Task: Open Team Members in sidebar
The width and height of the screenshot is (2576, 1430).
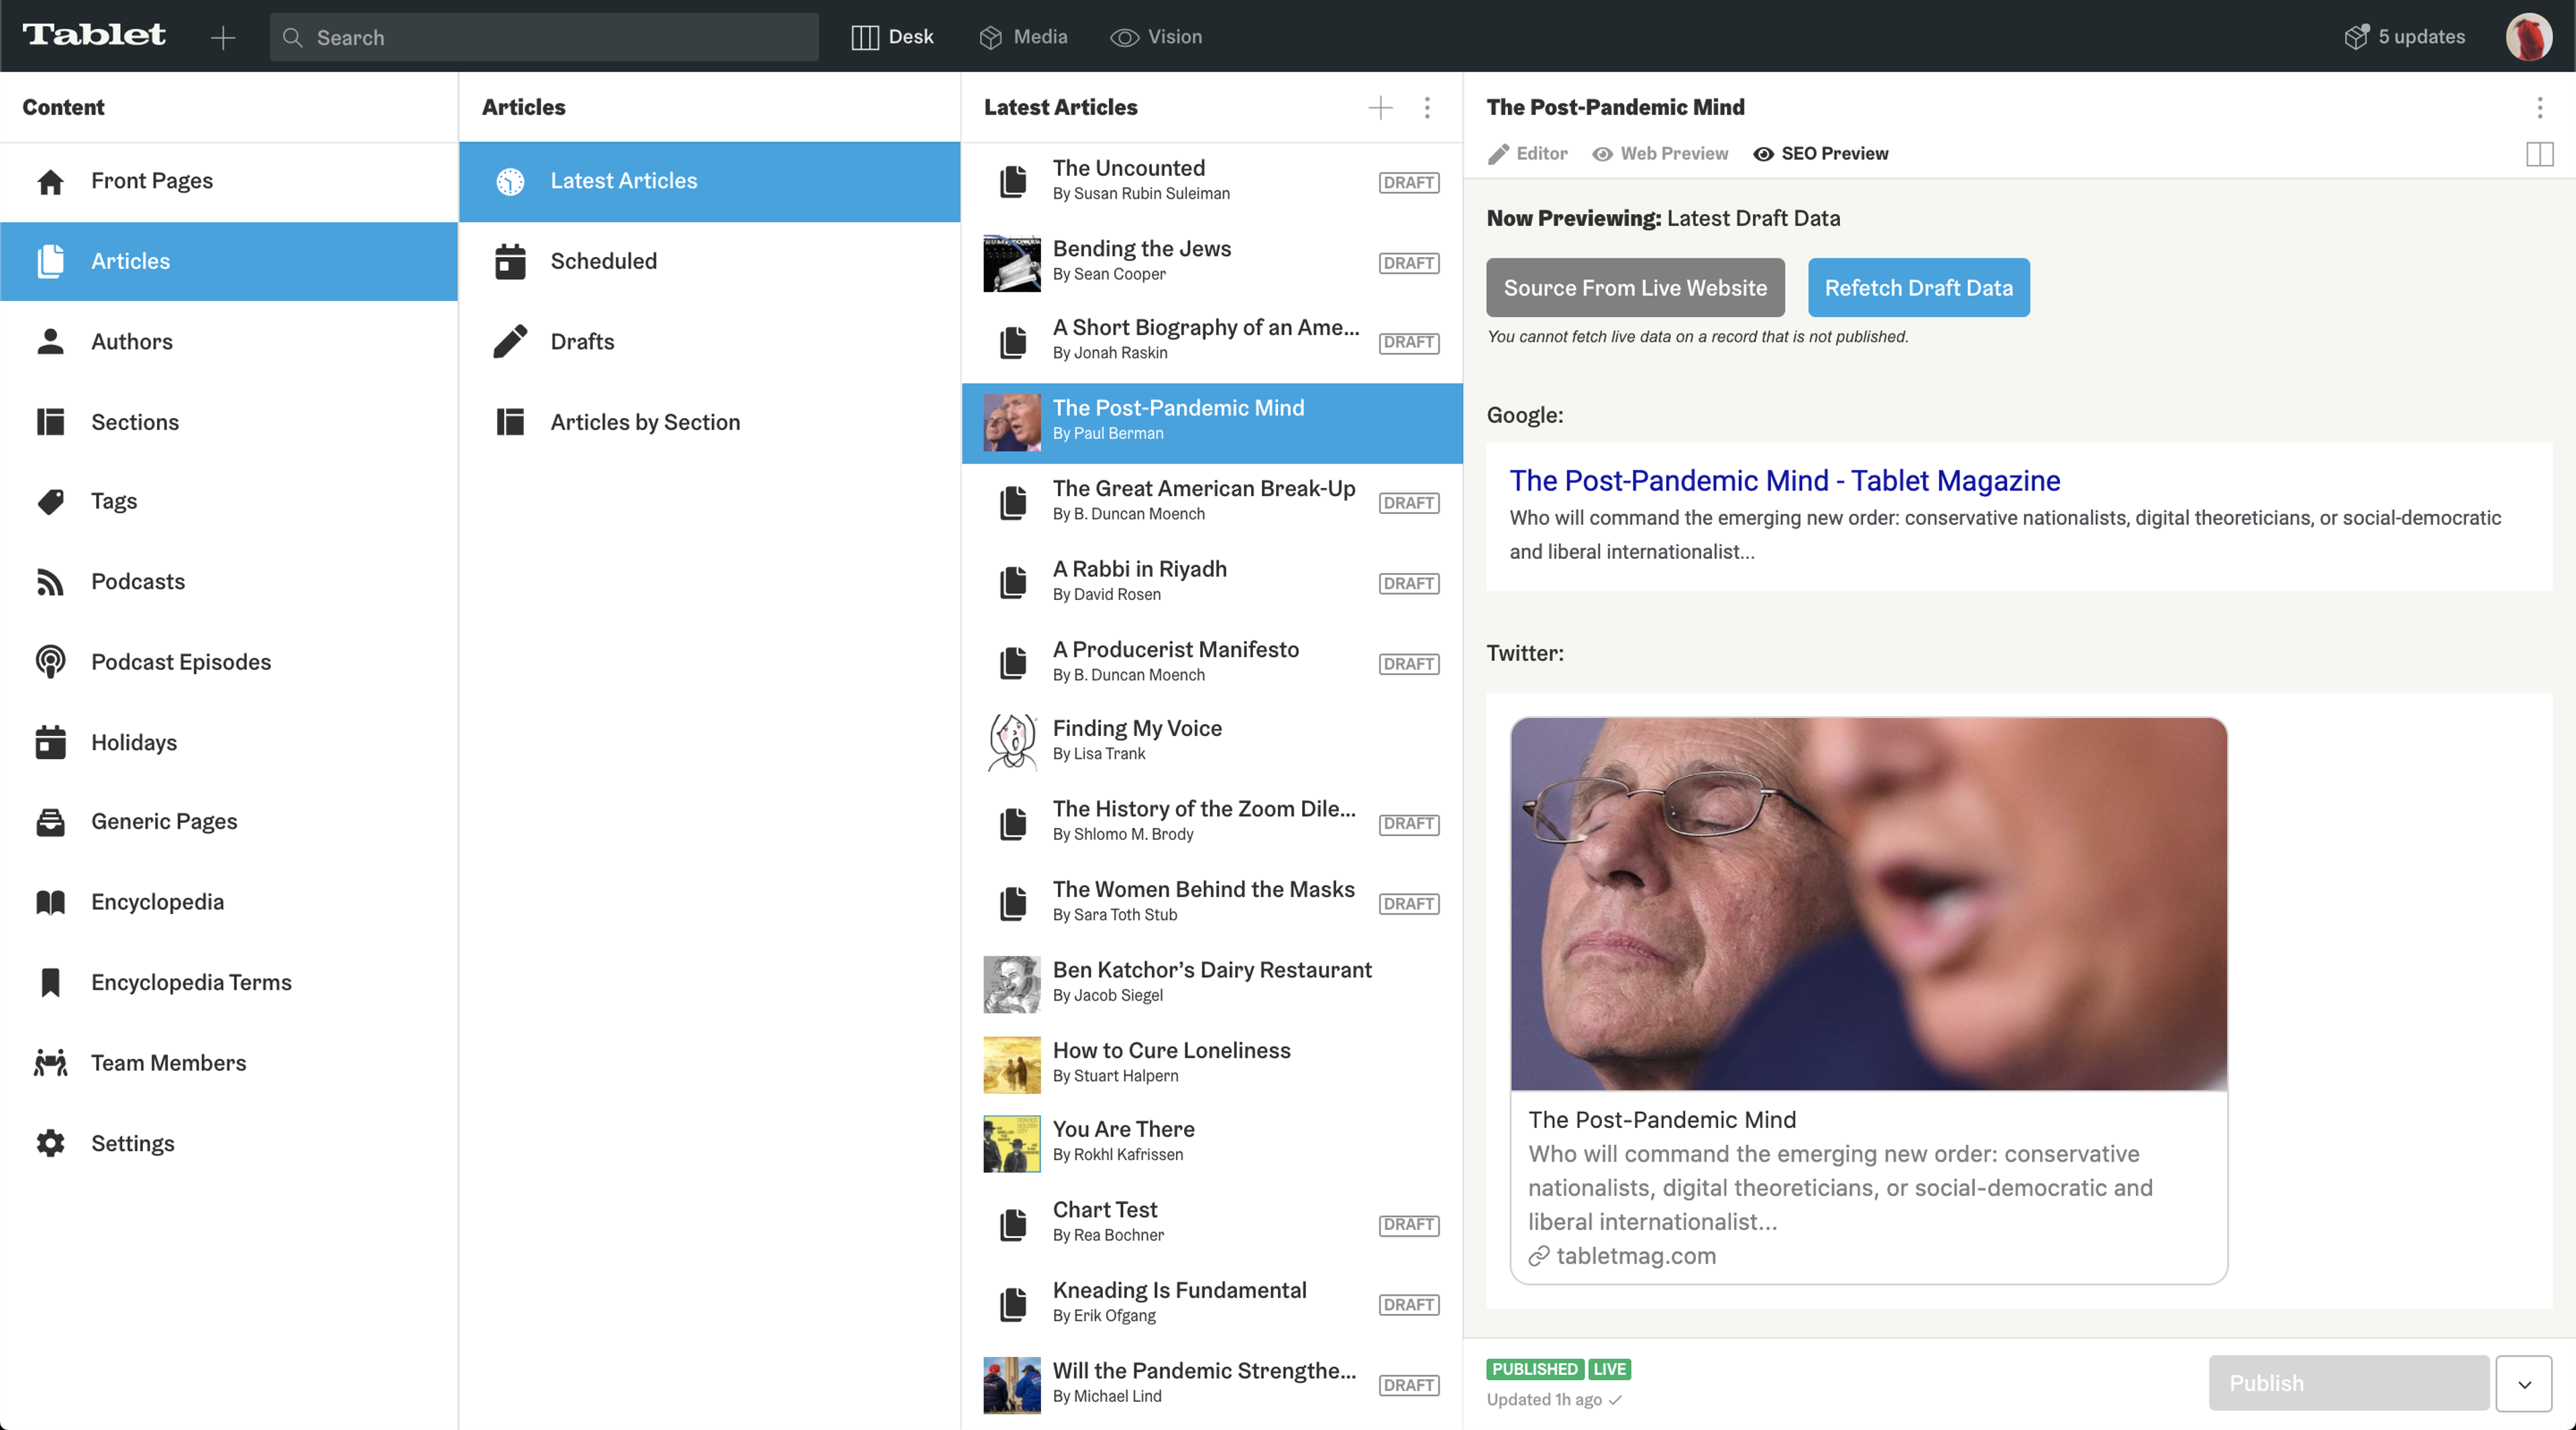Action: point(168,1063)
